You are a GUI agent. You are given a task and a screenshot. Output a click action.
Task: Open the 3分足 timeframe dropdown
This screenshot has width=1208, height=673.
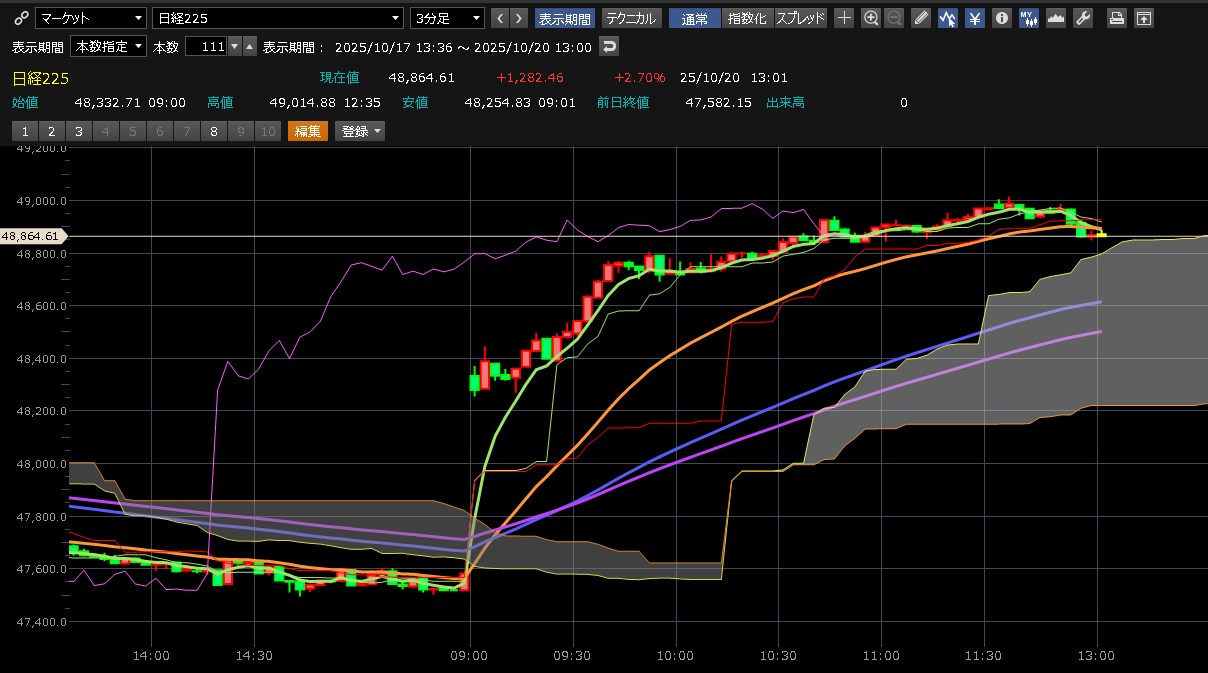[447, 18]
